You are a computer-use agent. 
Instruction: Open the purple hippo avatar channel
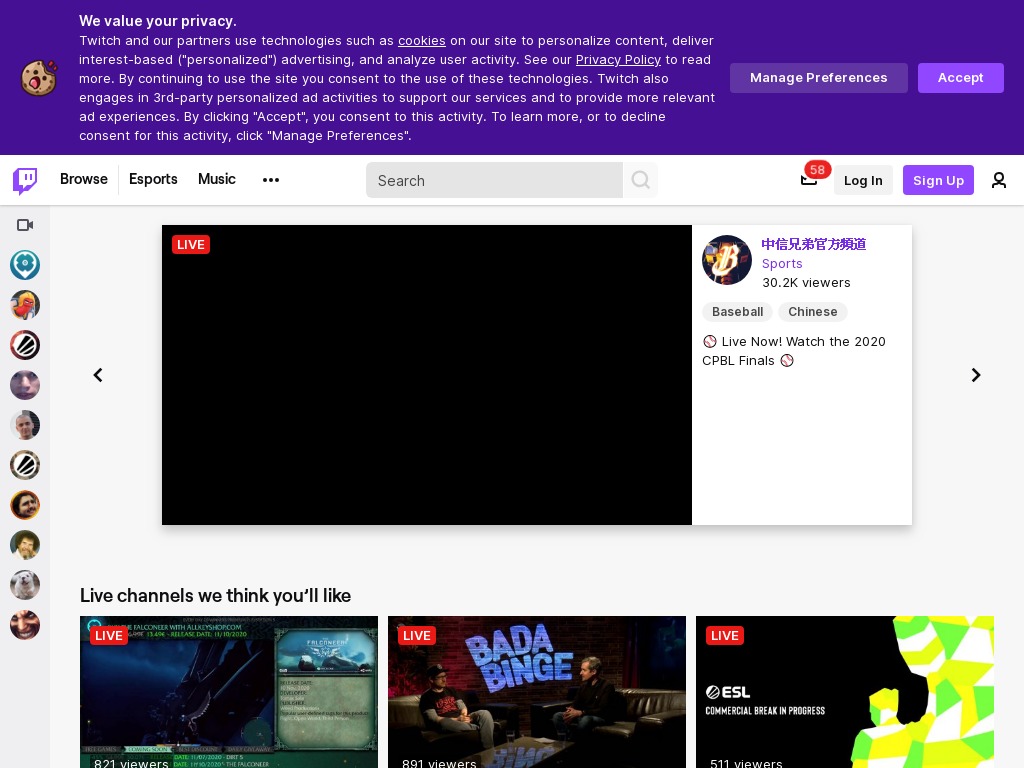tap(25, 385)
